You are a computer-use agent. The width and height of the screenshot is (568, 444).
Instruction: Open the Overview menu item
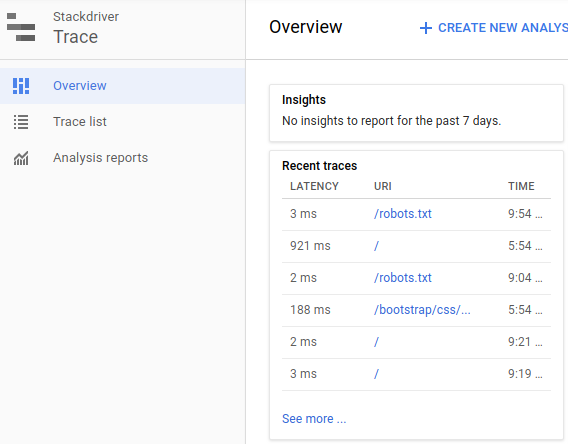pyautogui.click(x=122, y=86)
